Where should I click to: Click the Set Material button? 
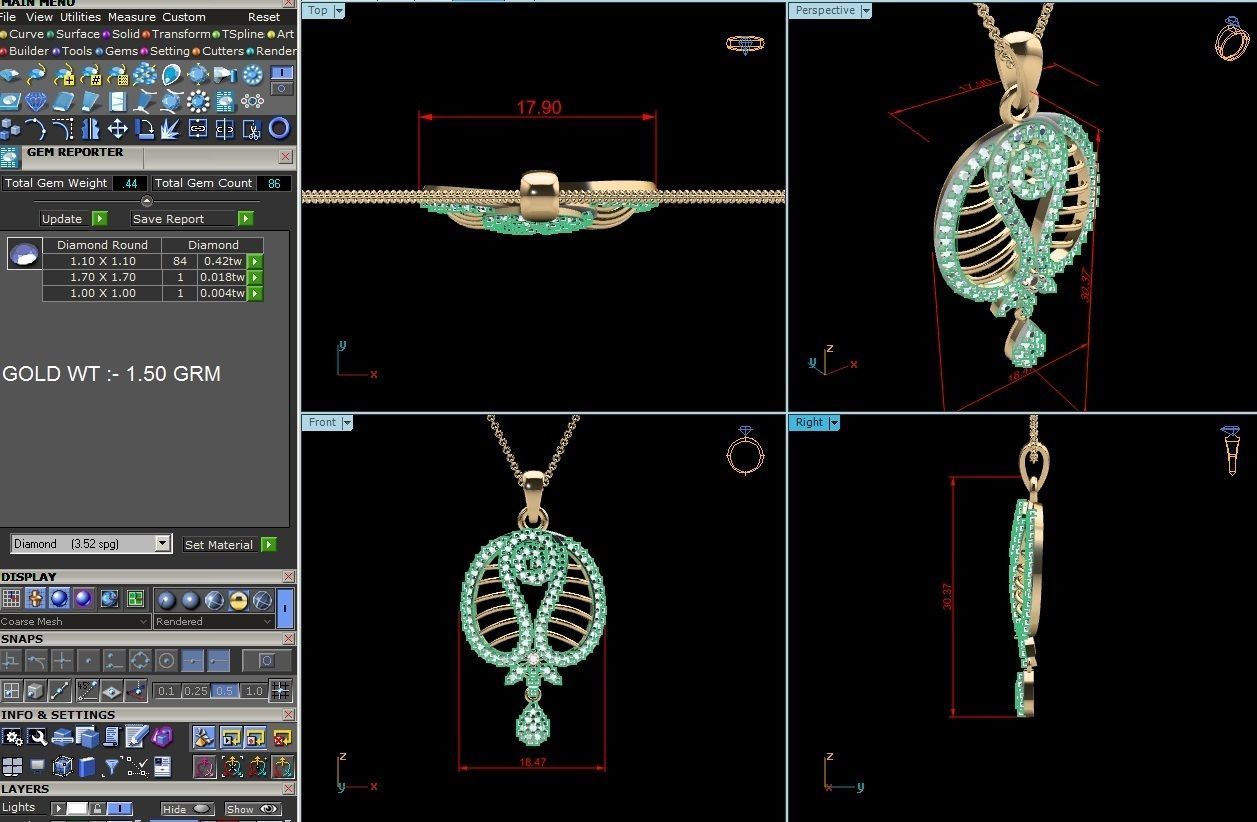coord(229,544)
